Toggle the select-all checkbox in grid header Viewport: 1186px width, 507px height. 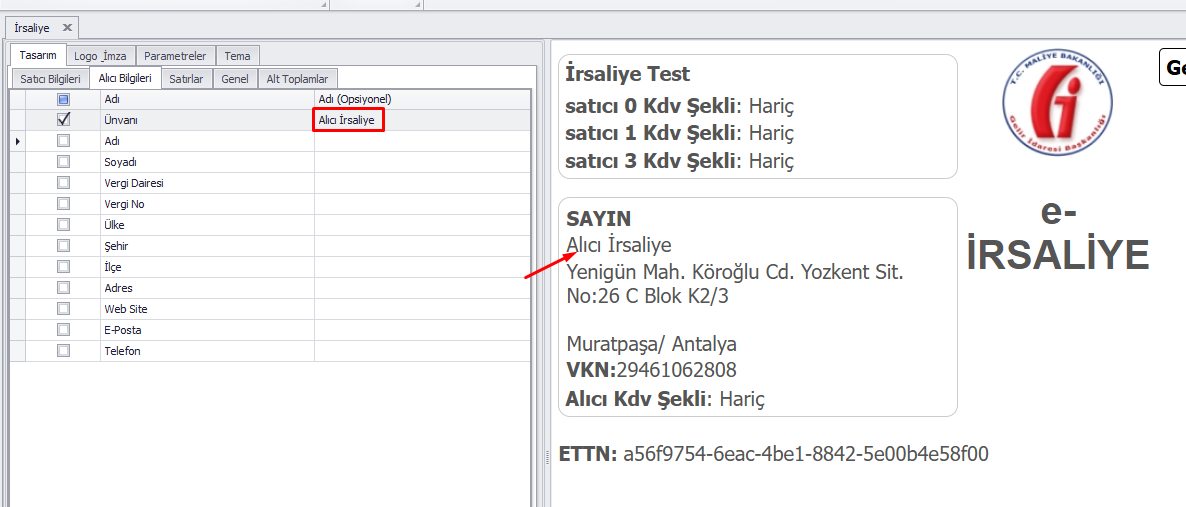coord(63,99)
